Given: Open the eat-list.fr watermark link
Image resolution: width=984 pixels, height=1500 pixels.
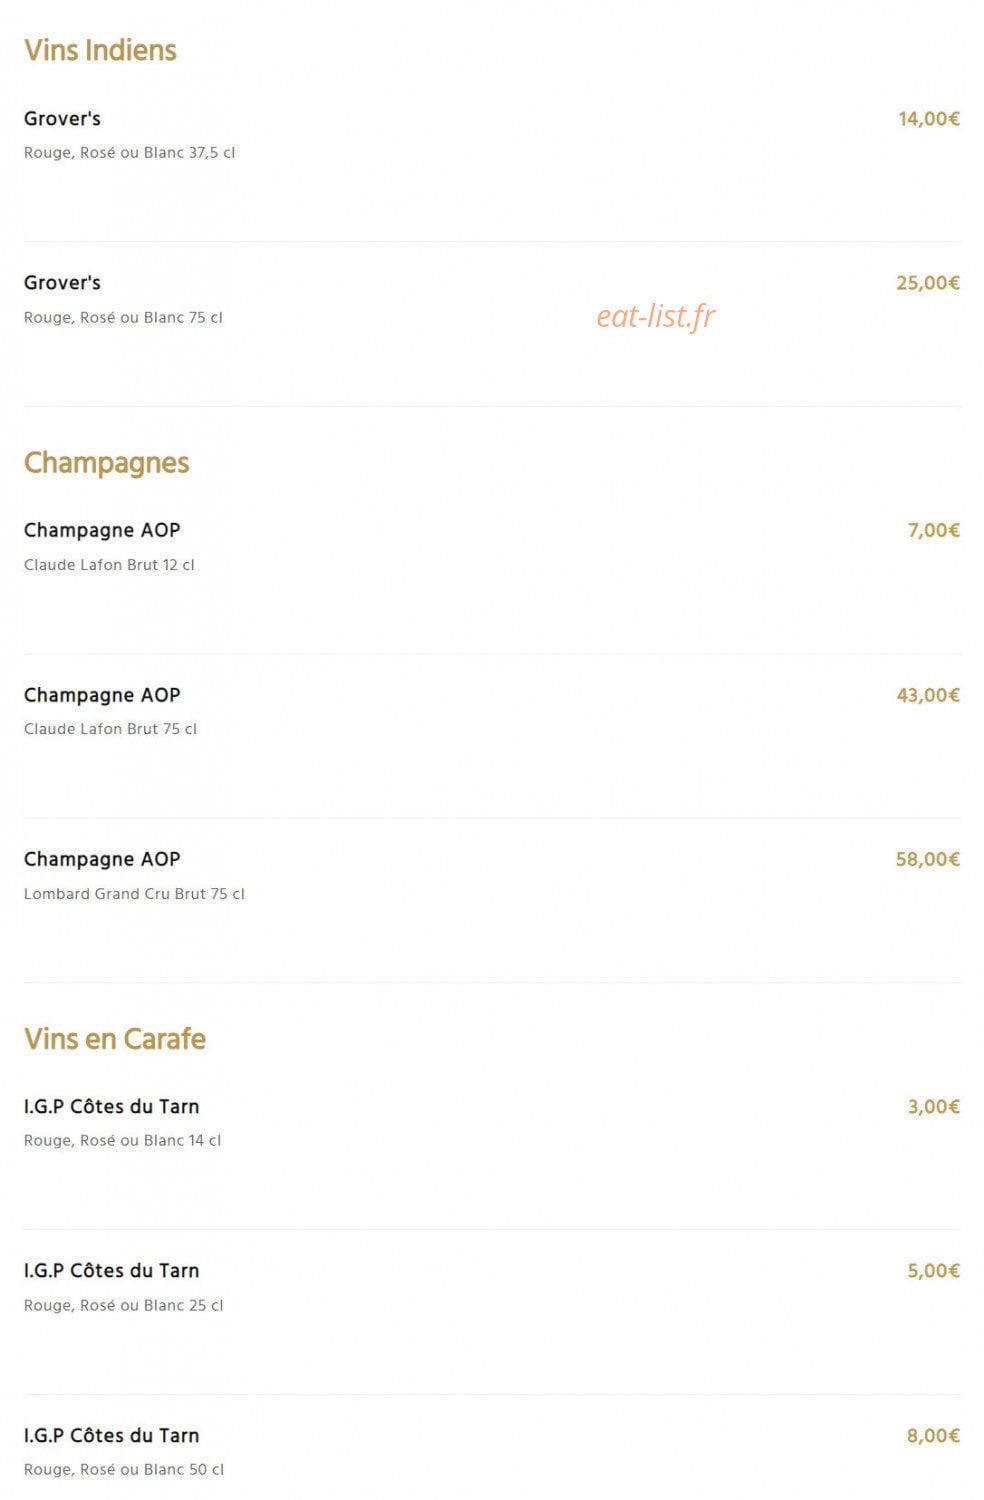Looking at the screenshot, I should (x=656, y=316).
